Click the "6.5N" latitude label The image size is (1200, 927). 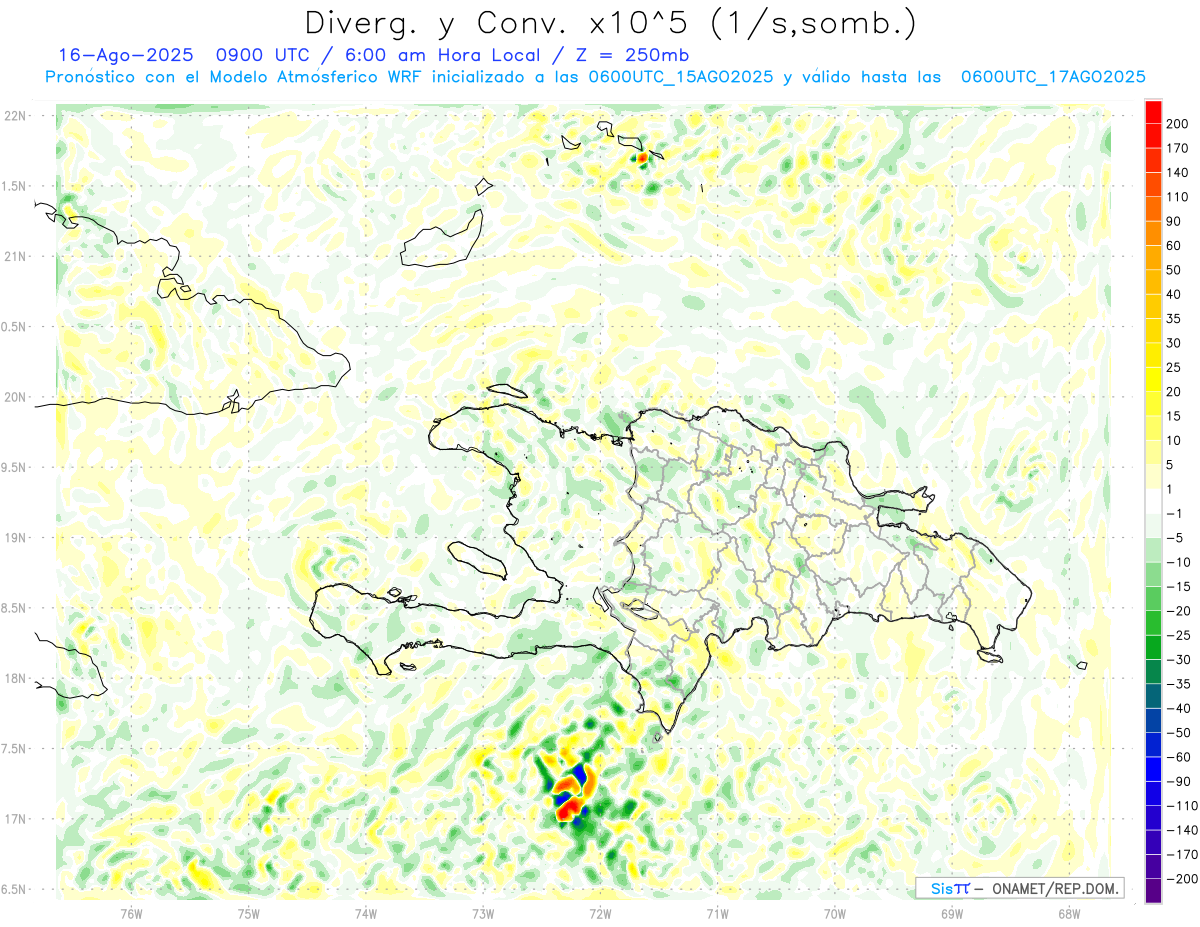click(x=15, y=890)
